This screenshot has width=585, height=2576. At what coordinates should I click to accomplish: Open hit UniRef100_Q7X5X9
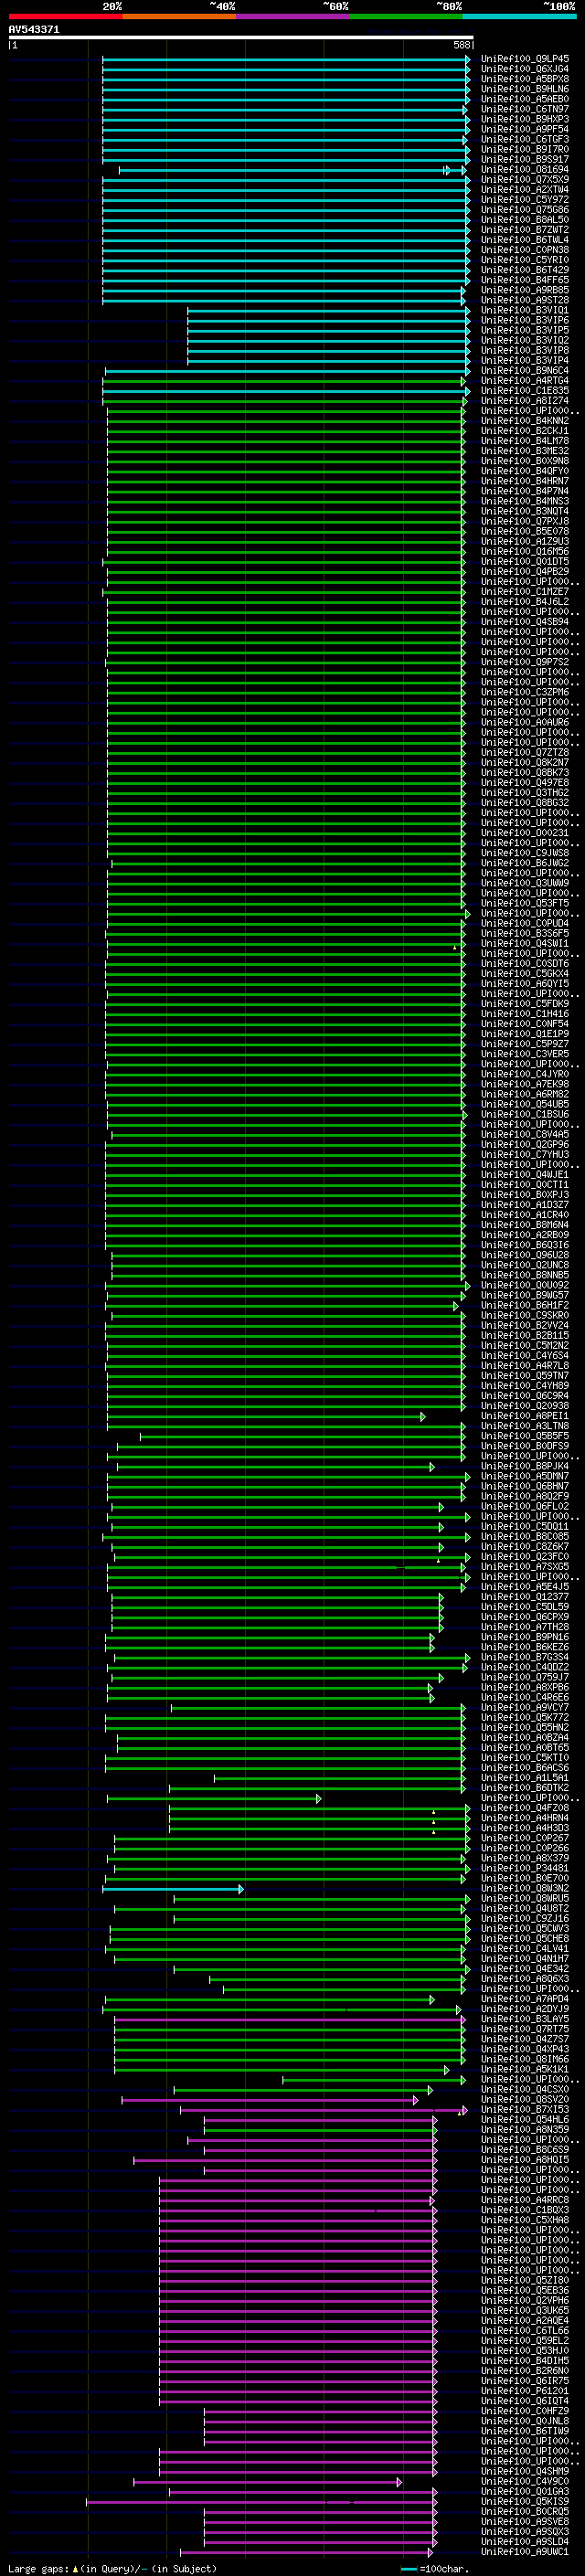click(x=525, y=180)
